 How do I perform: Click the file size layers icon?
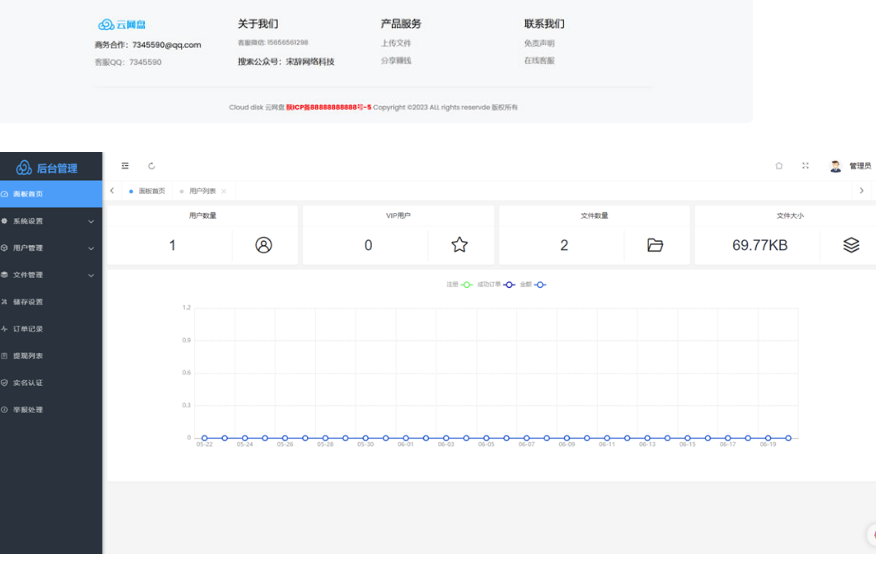pyautogui.click(x=851, y=245)
